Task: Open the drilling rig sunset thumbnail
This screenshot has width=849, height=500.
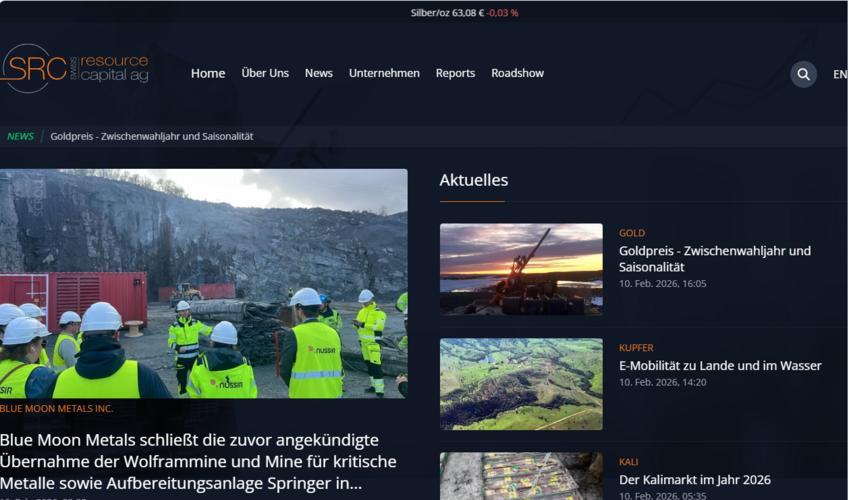Action: pos(521,269)
